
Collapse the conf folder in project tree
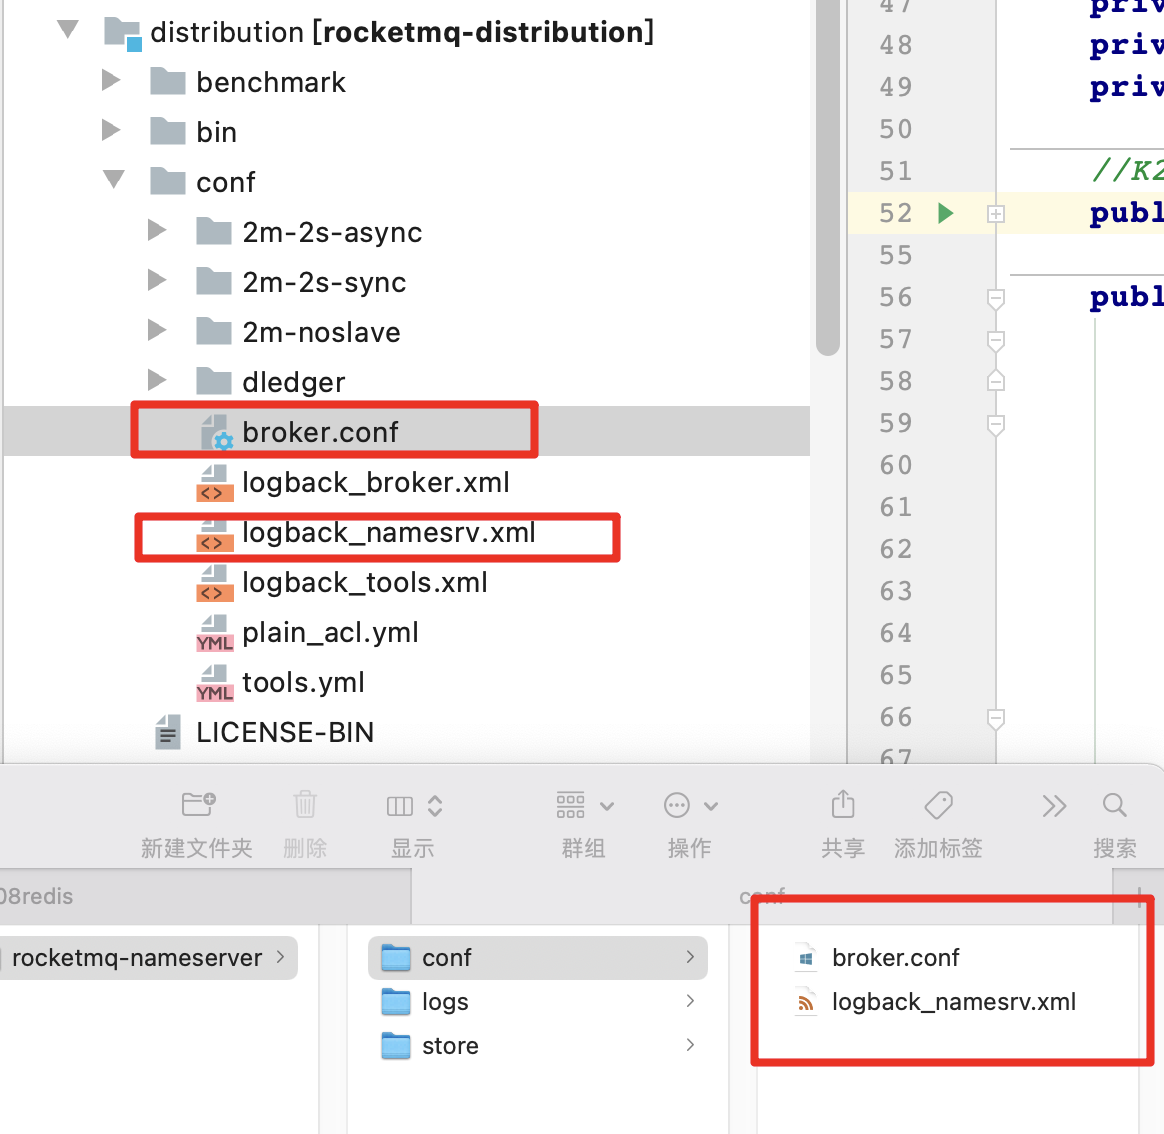coord(114,180)
